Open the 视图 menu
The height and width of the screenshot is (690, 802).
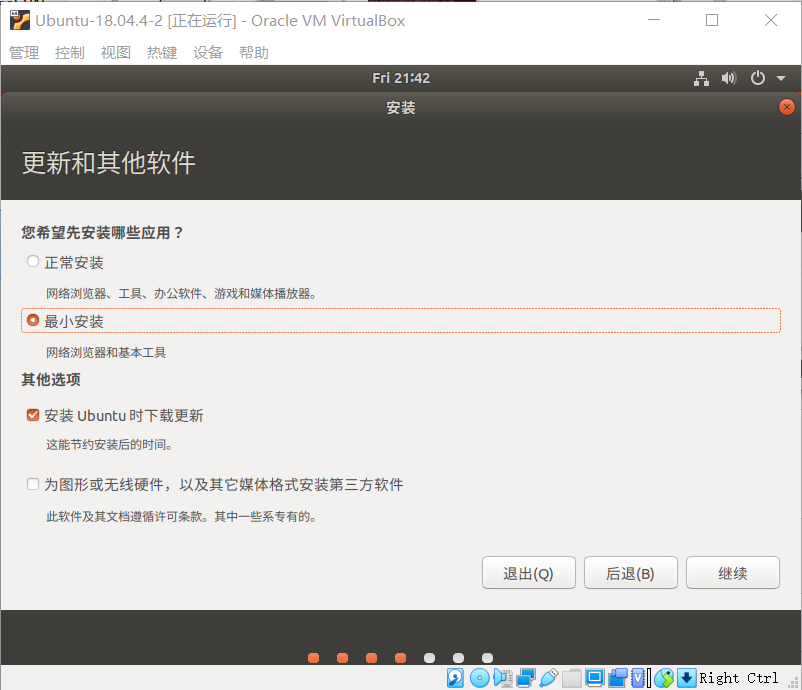click(116, 52)
